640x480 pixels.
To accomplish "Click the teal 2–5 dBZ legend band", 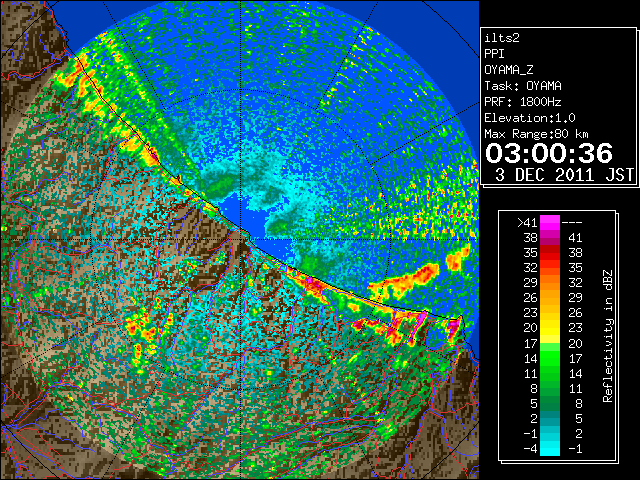I will tap(550, 419).
